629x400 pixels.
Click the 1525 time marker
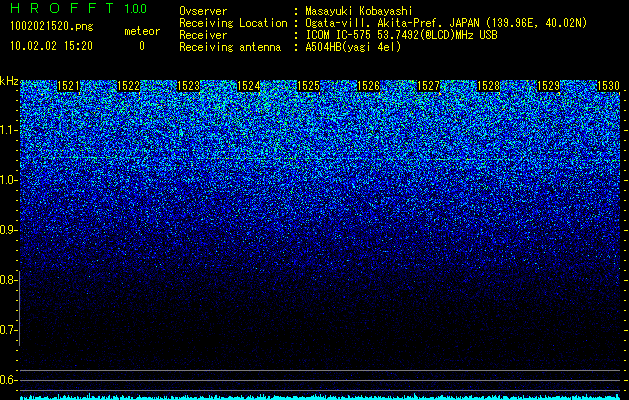pos(308,86)
